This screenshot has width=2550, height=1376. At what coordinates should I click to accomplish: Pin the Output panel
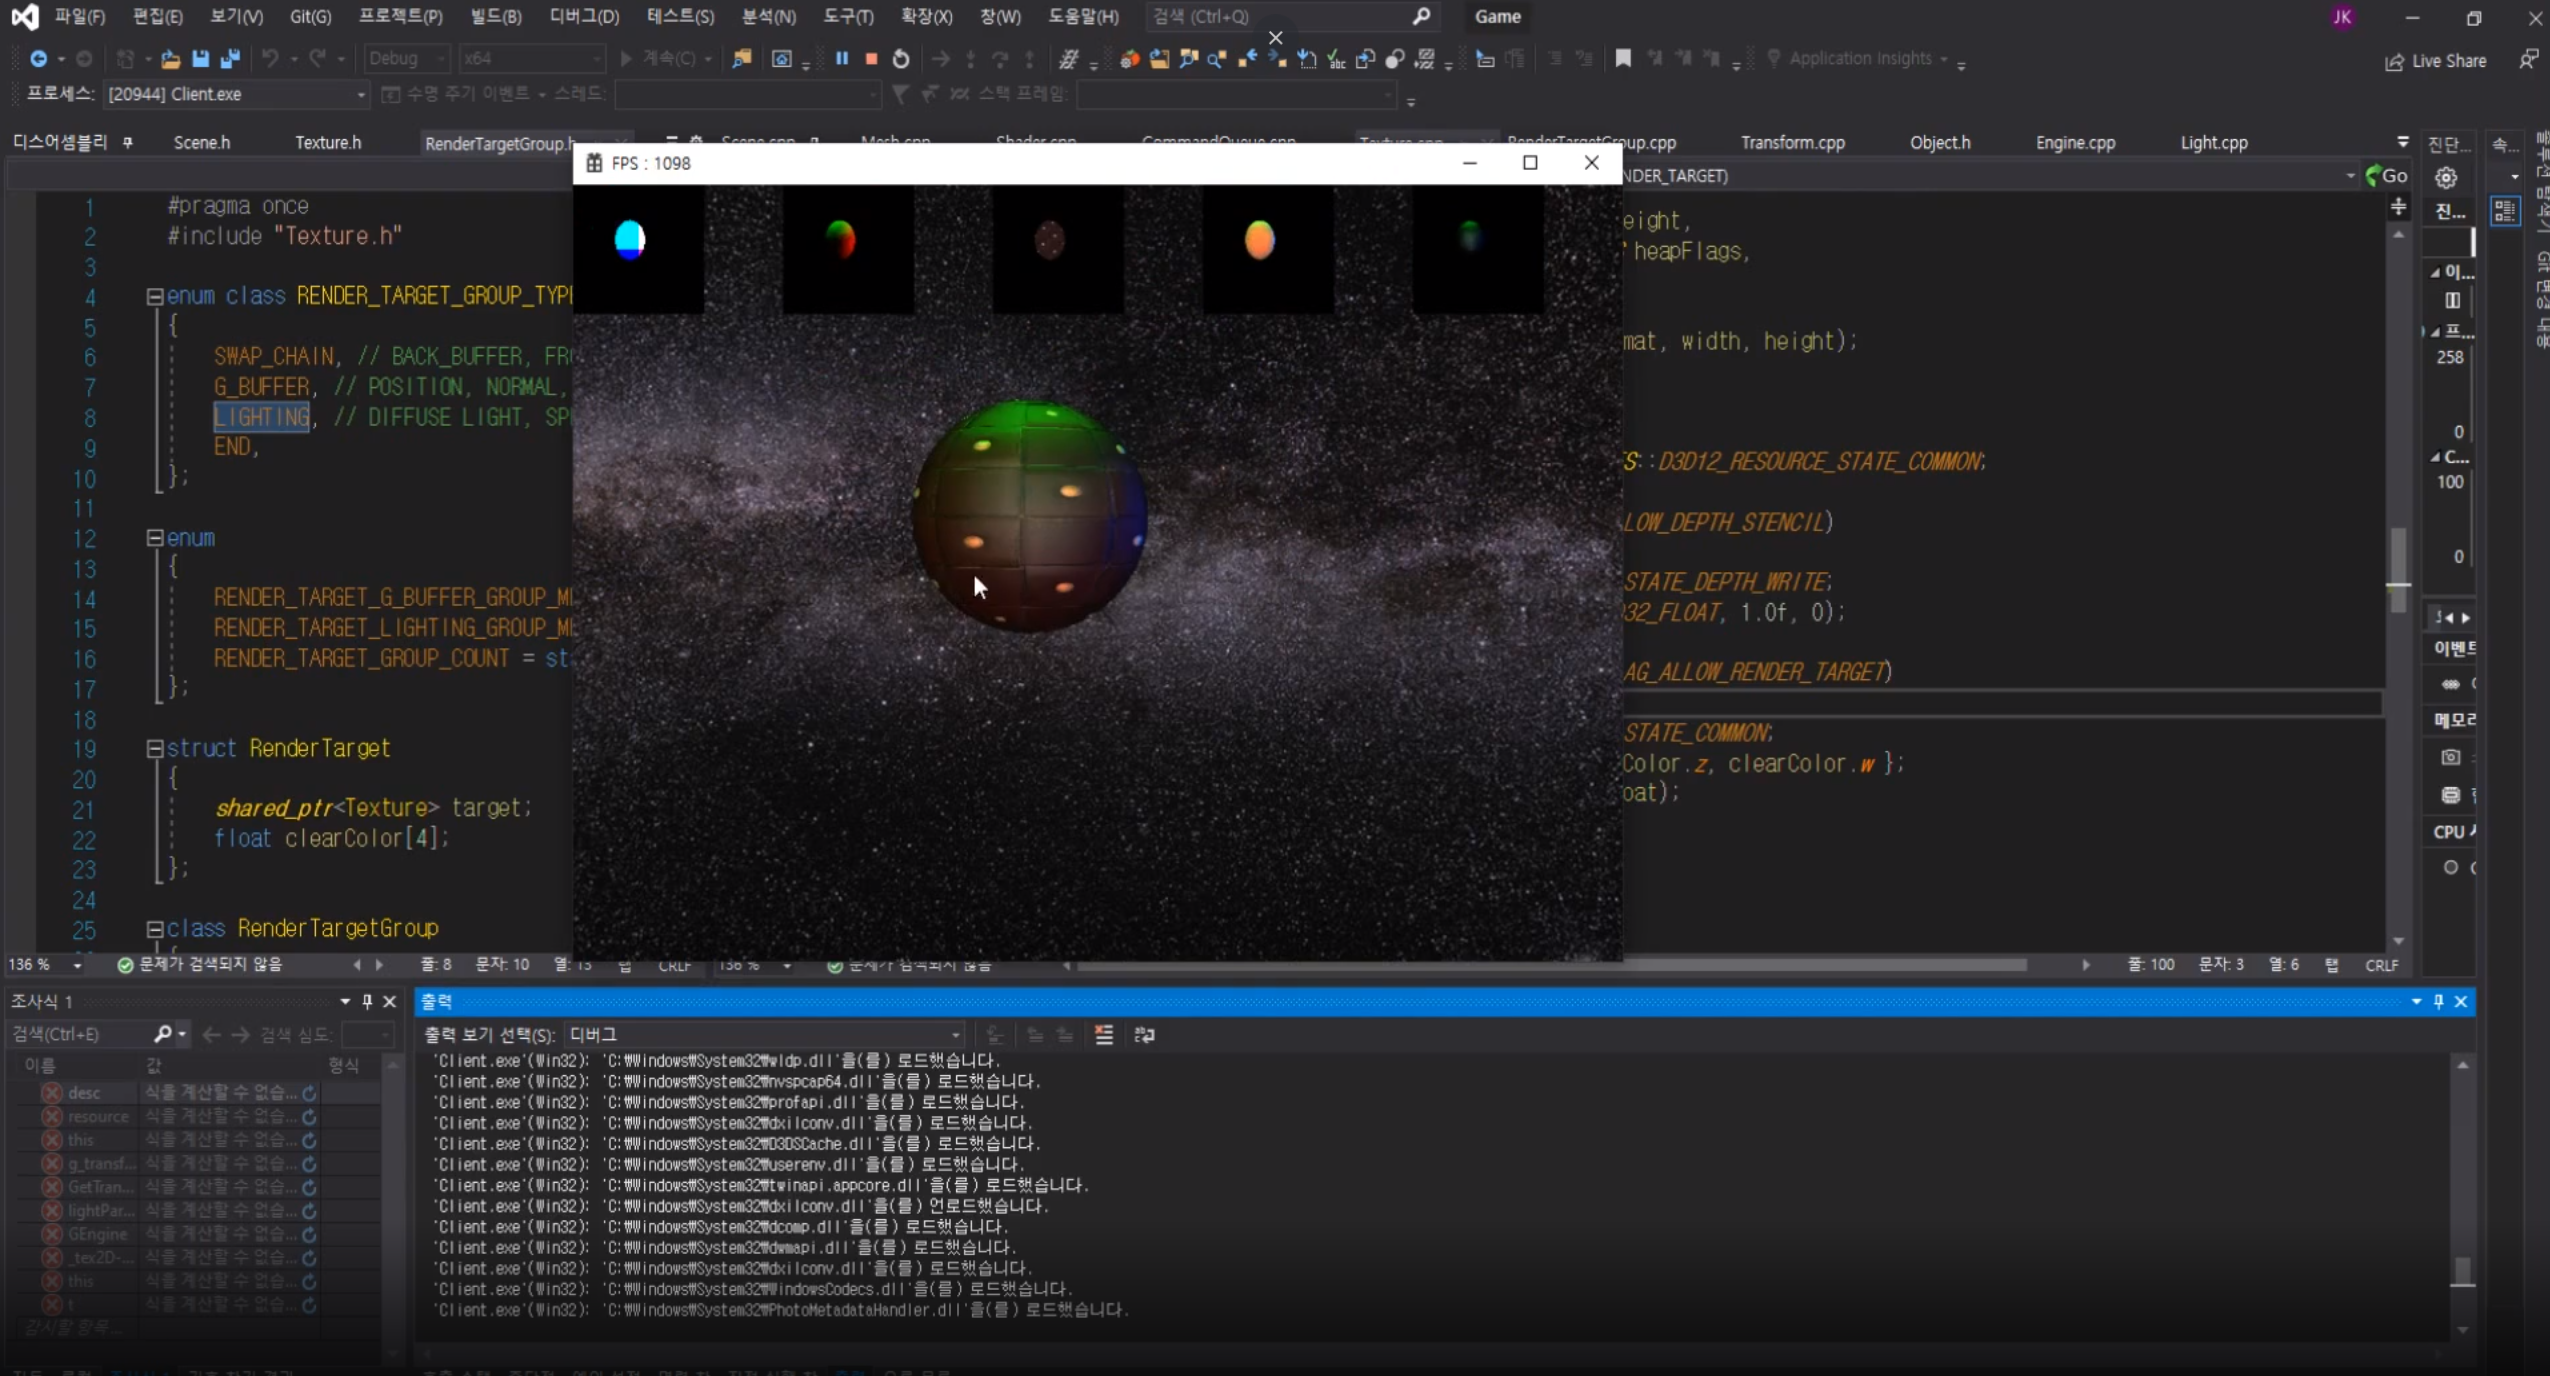click(2439, 1001)
